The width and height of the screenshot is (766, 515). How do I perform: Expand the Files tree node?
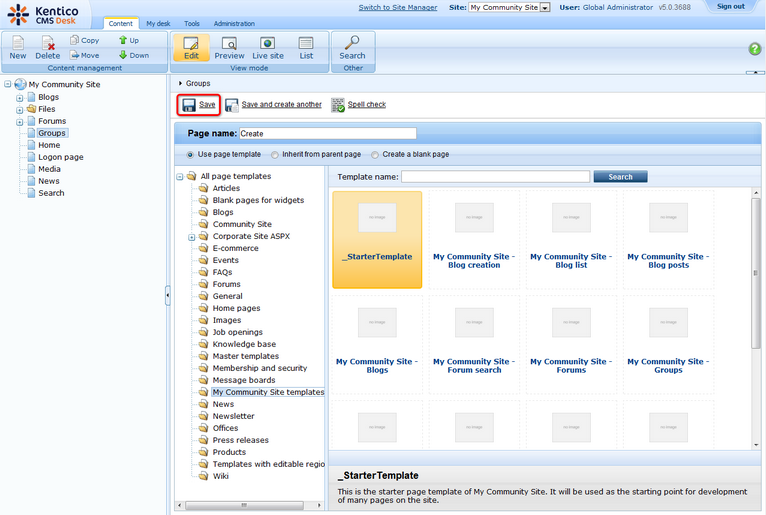click(x=20, y=110)
